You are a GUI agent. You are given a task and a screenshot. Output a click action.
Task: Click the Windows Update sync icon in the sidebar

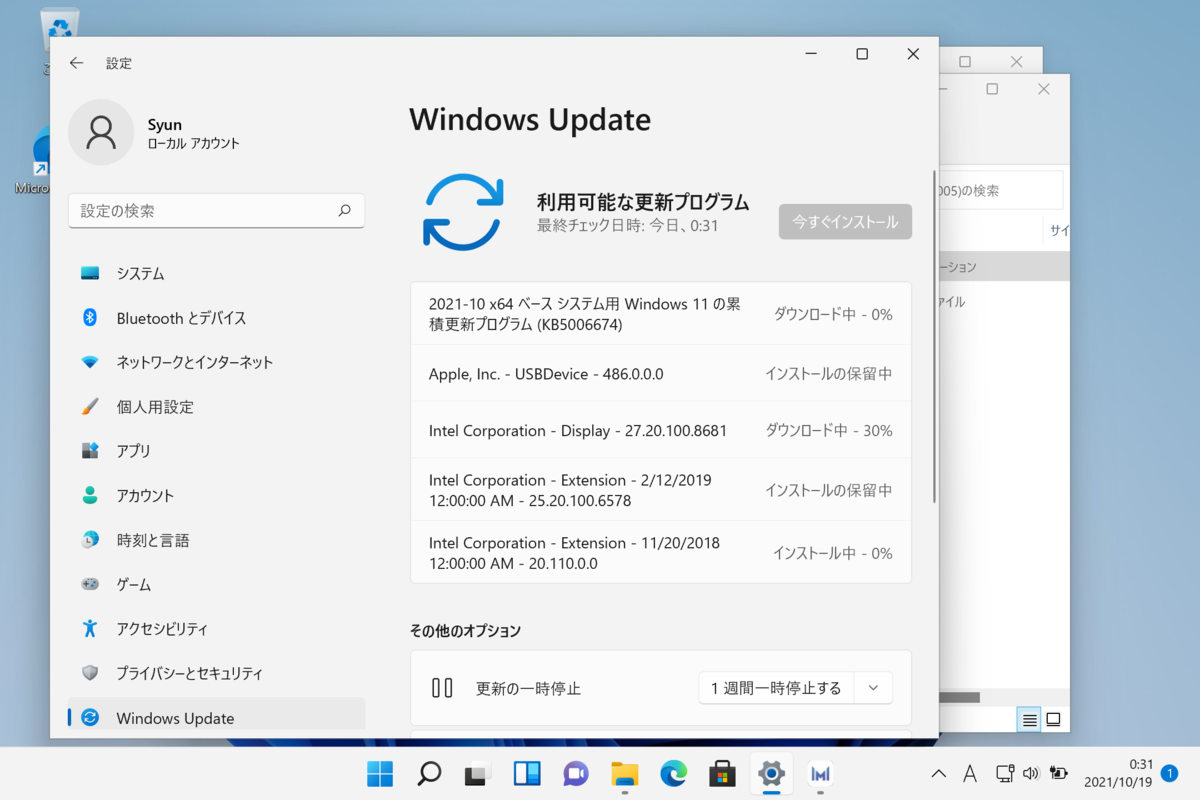coord(90,718)
